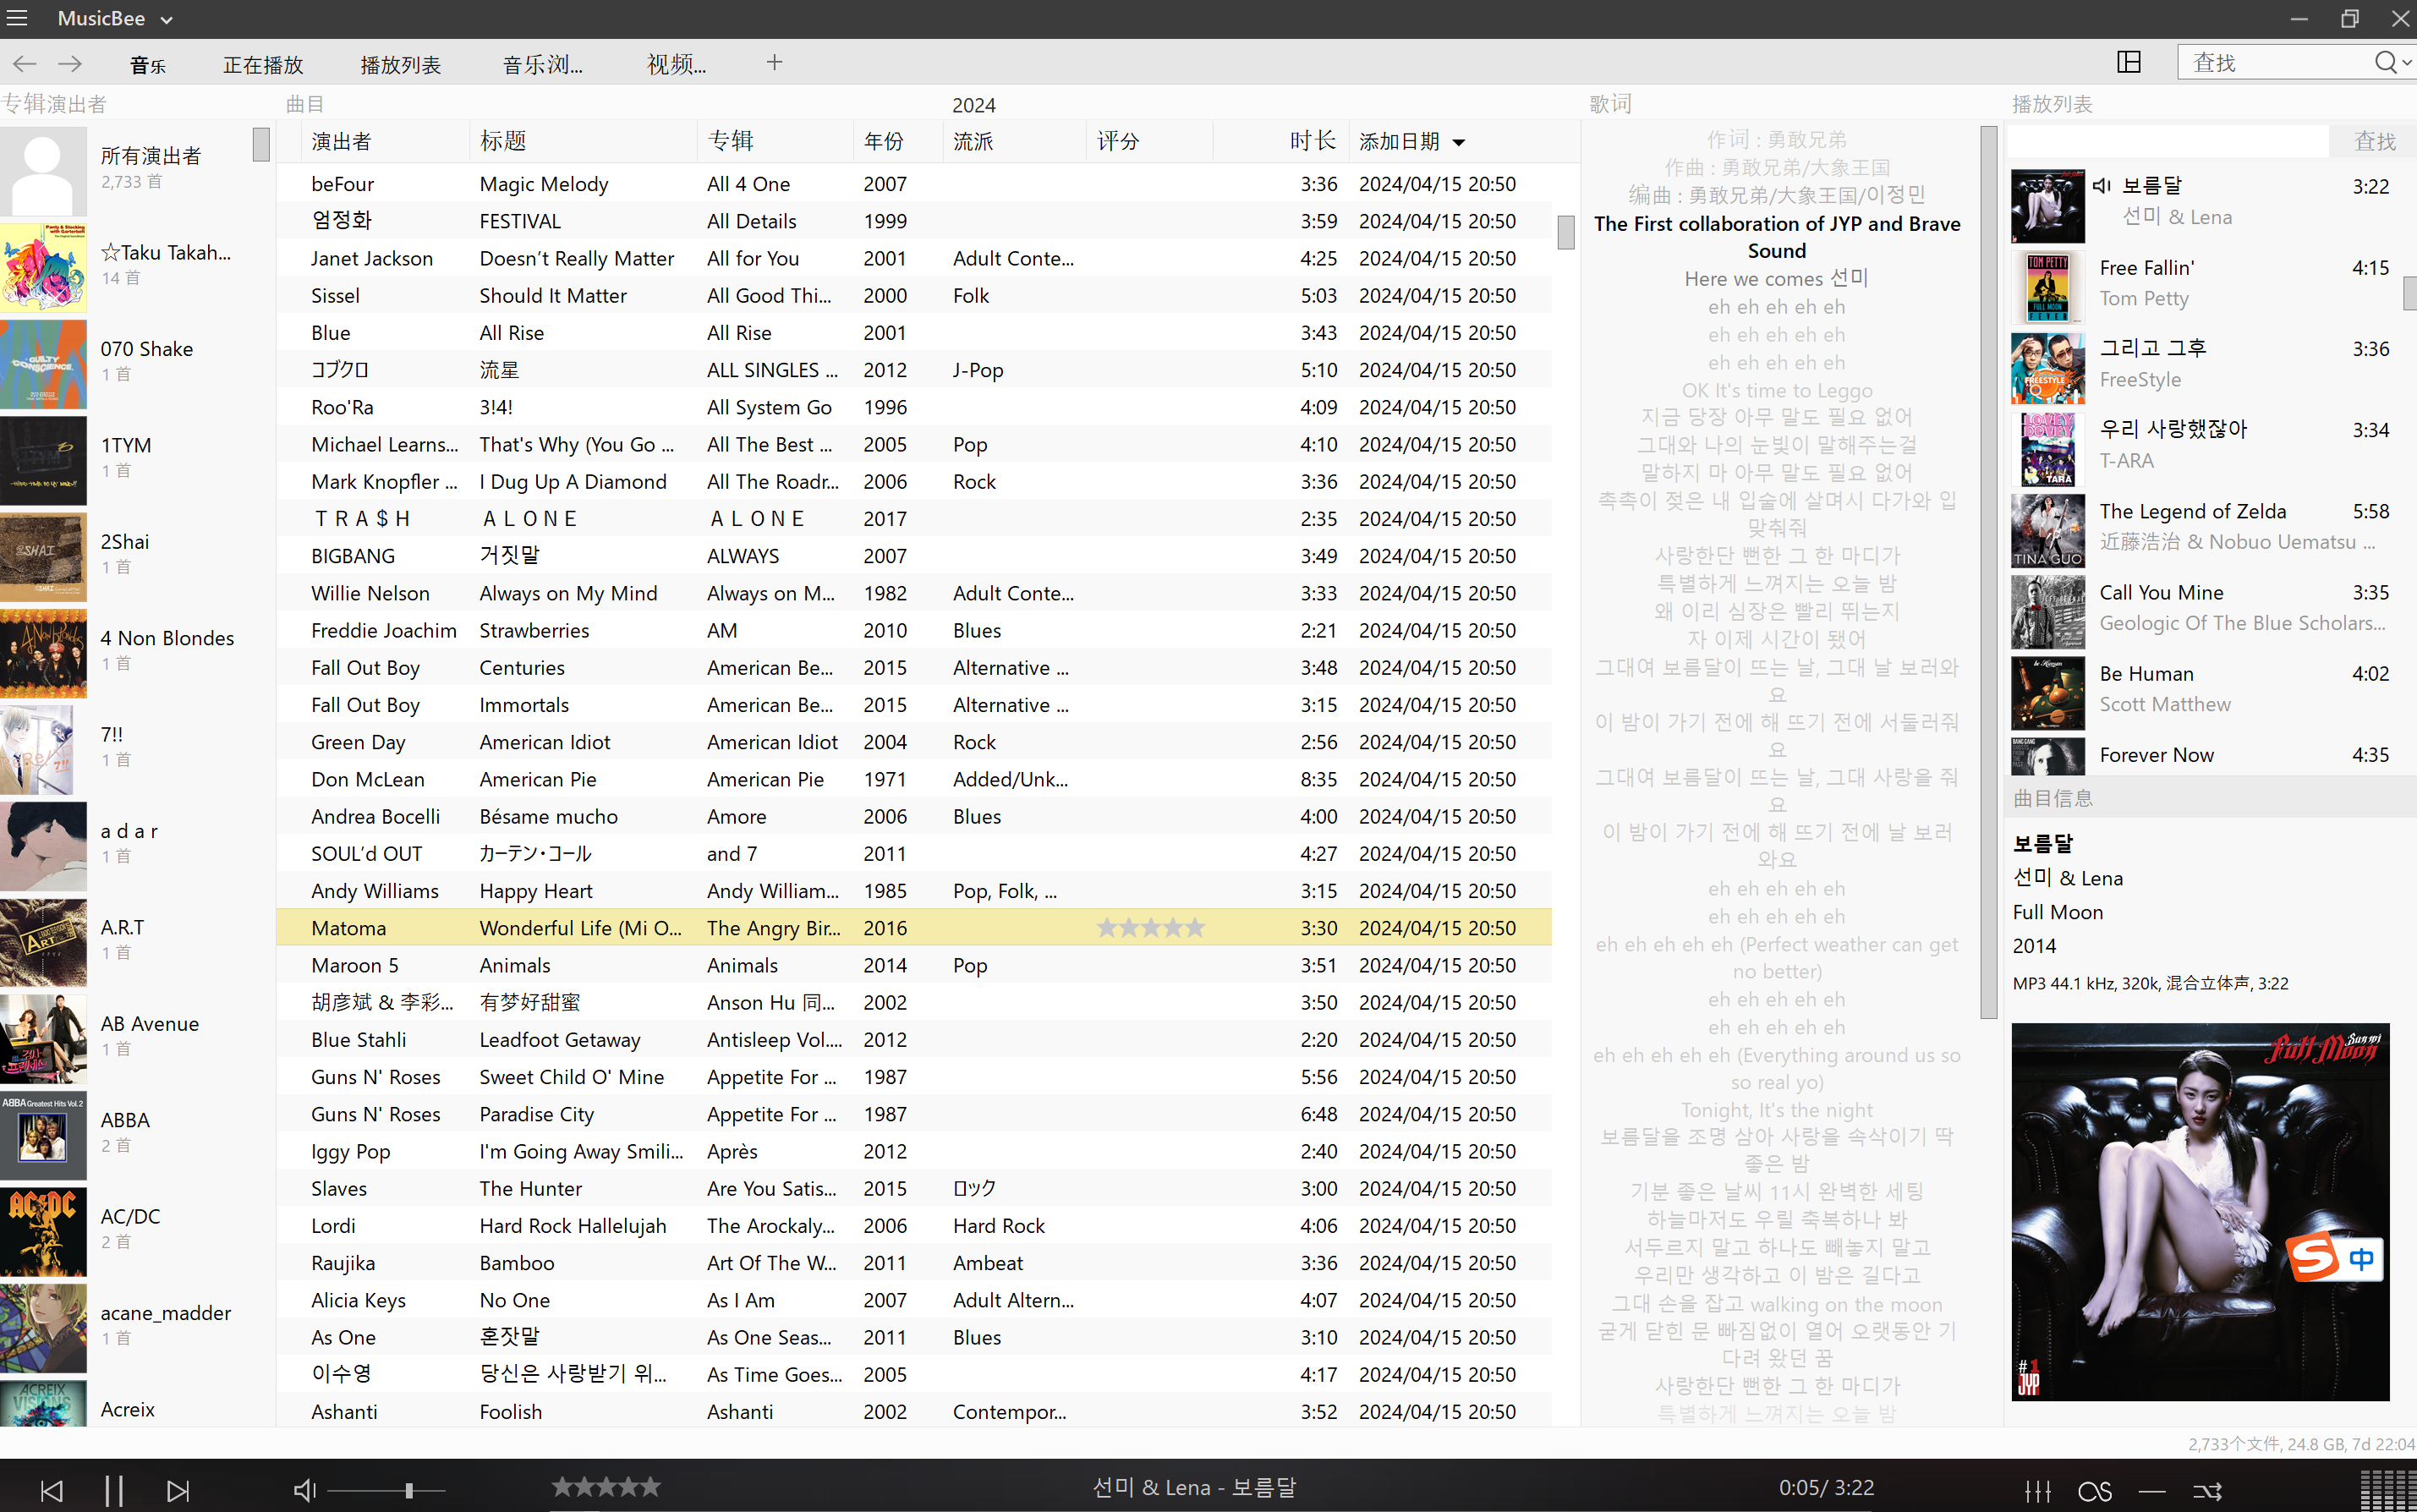Click the 视频 tab in navigation bar
The height and width of the screenshot is (1512, 2417).
(671, 63)
